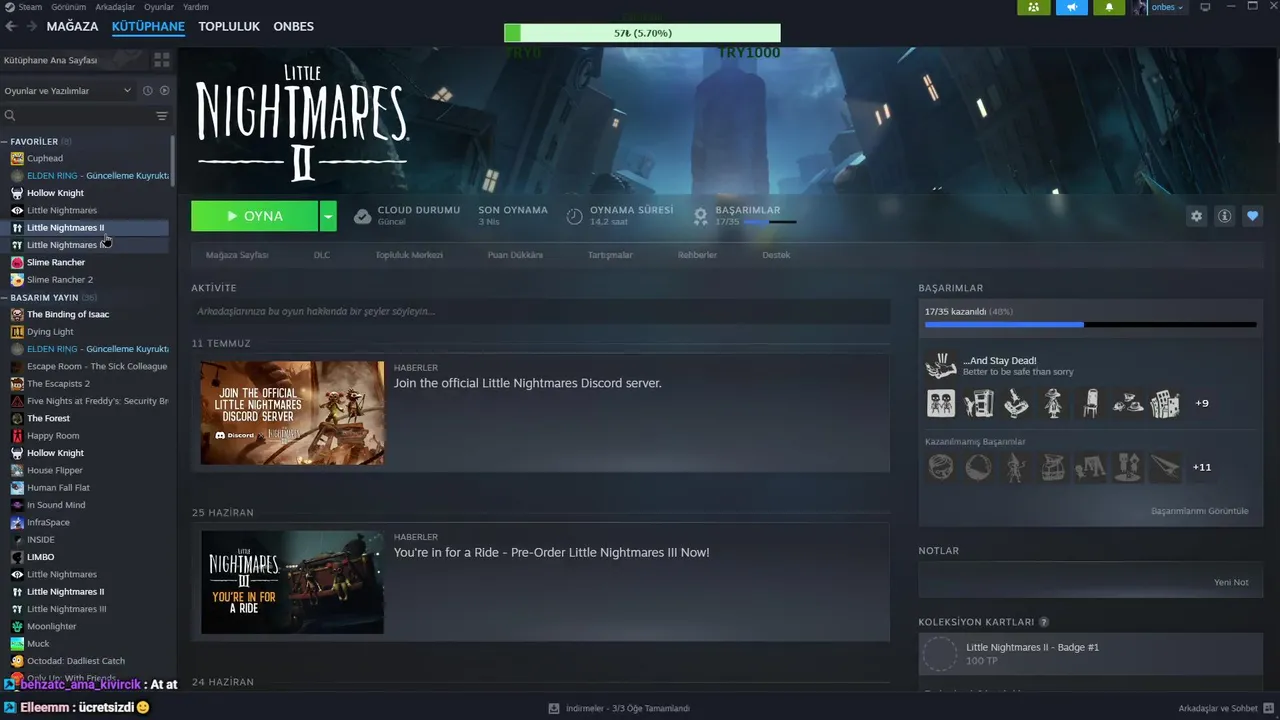Click the downloads icon in the status bar

click(554, 708)
